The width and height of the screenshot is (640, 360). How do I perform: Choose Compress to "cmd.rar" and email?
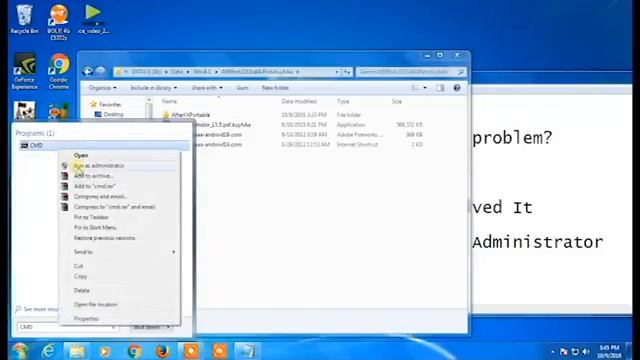pyautogui.click(x=115, y=207)
